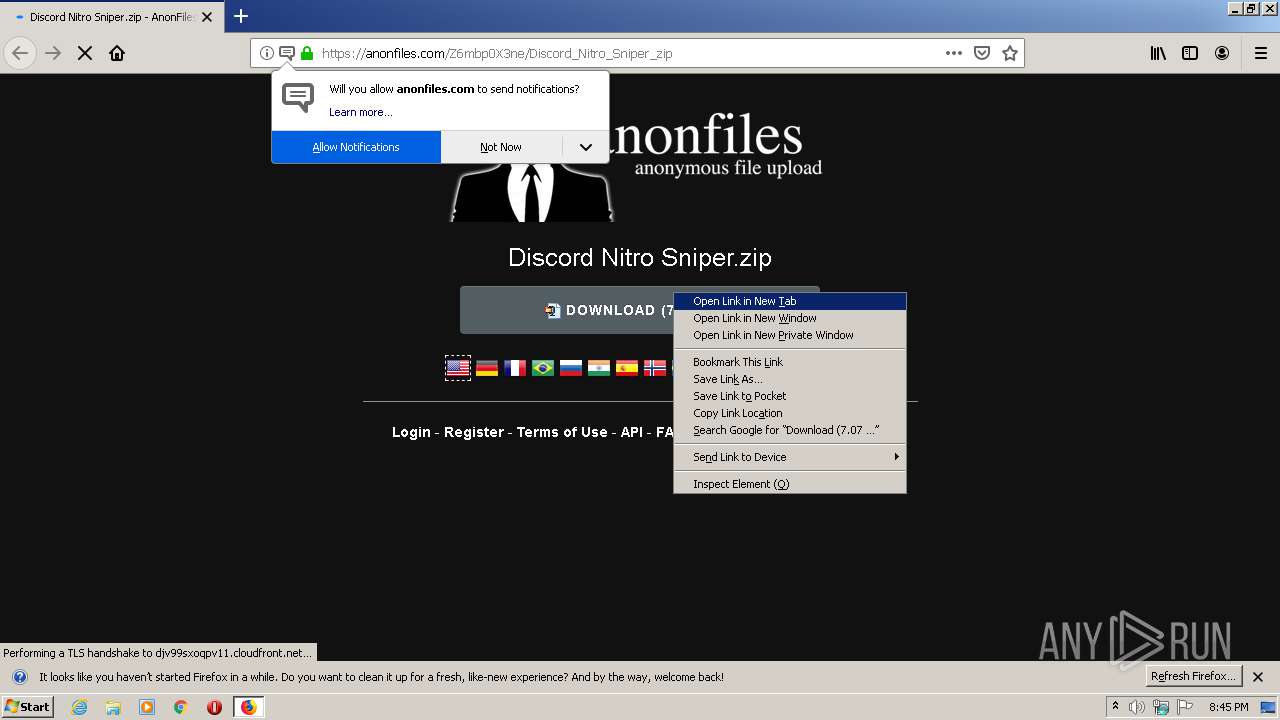Click the back navigation arrow
This screenshot has width=1280, height=720.
pyautogui.click(x=20, y=53)
